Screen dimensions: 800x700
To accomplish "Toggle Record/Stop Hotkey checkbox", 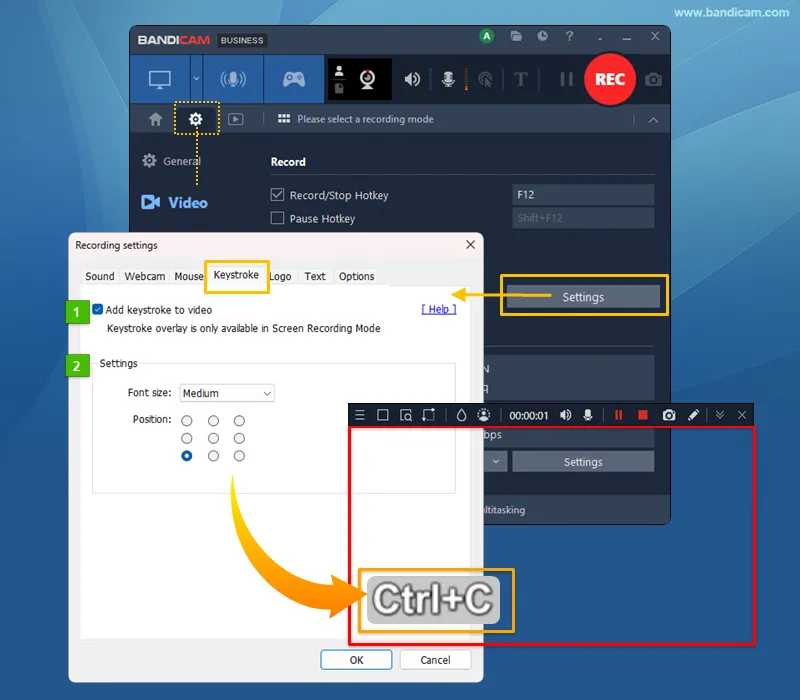I will click(x=277, y=194).
